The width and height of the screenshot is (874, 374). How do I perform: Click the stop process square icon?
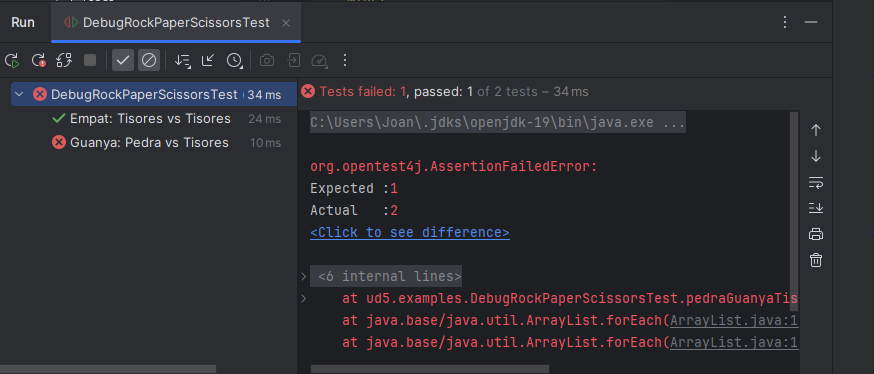pos(90,60)
